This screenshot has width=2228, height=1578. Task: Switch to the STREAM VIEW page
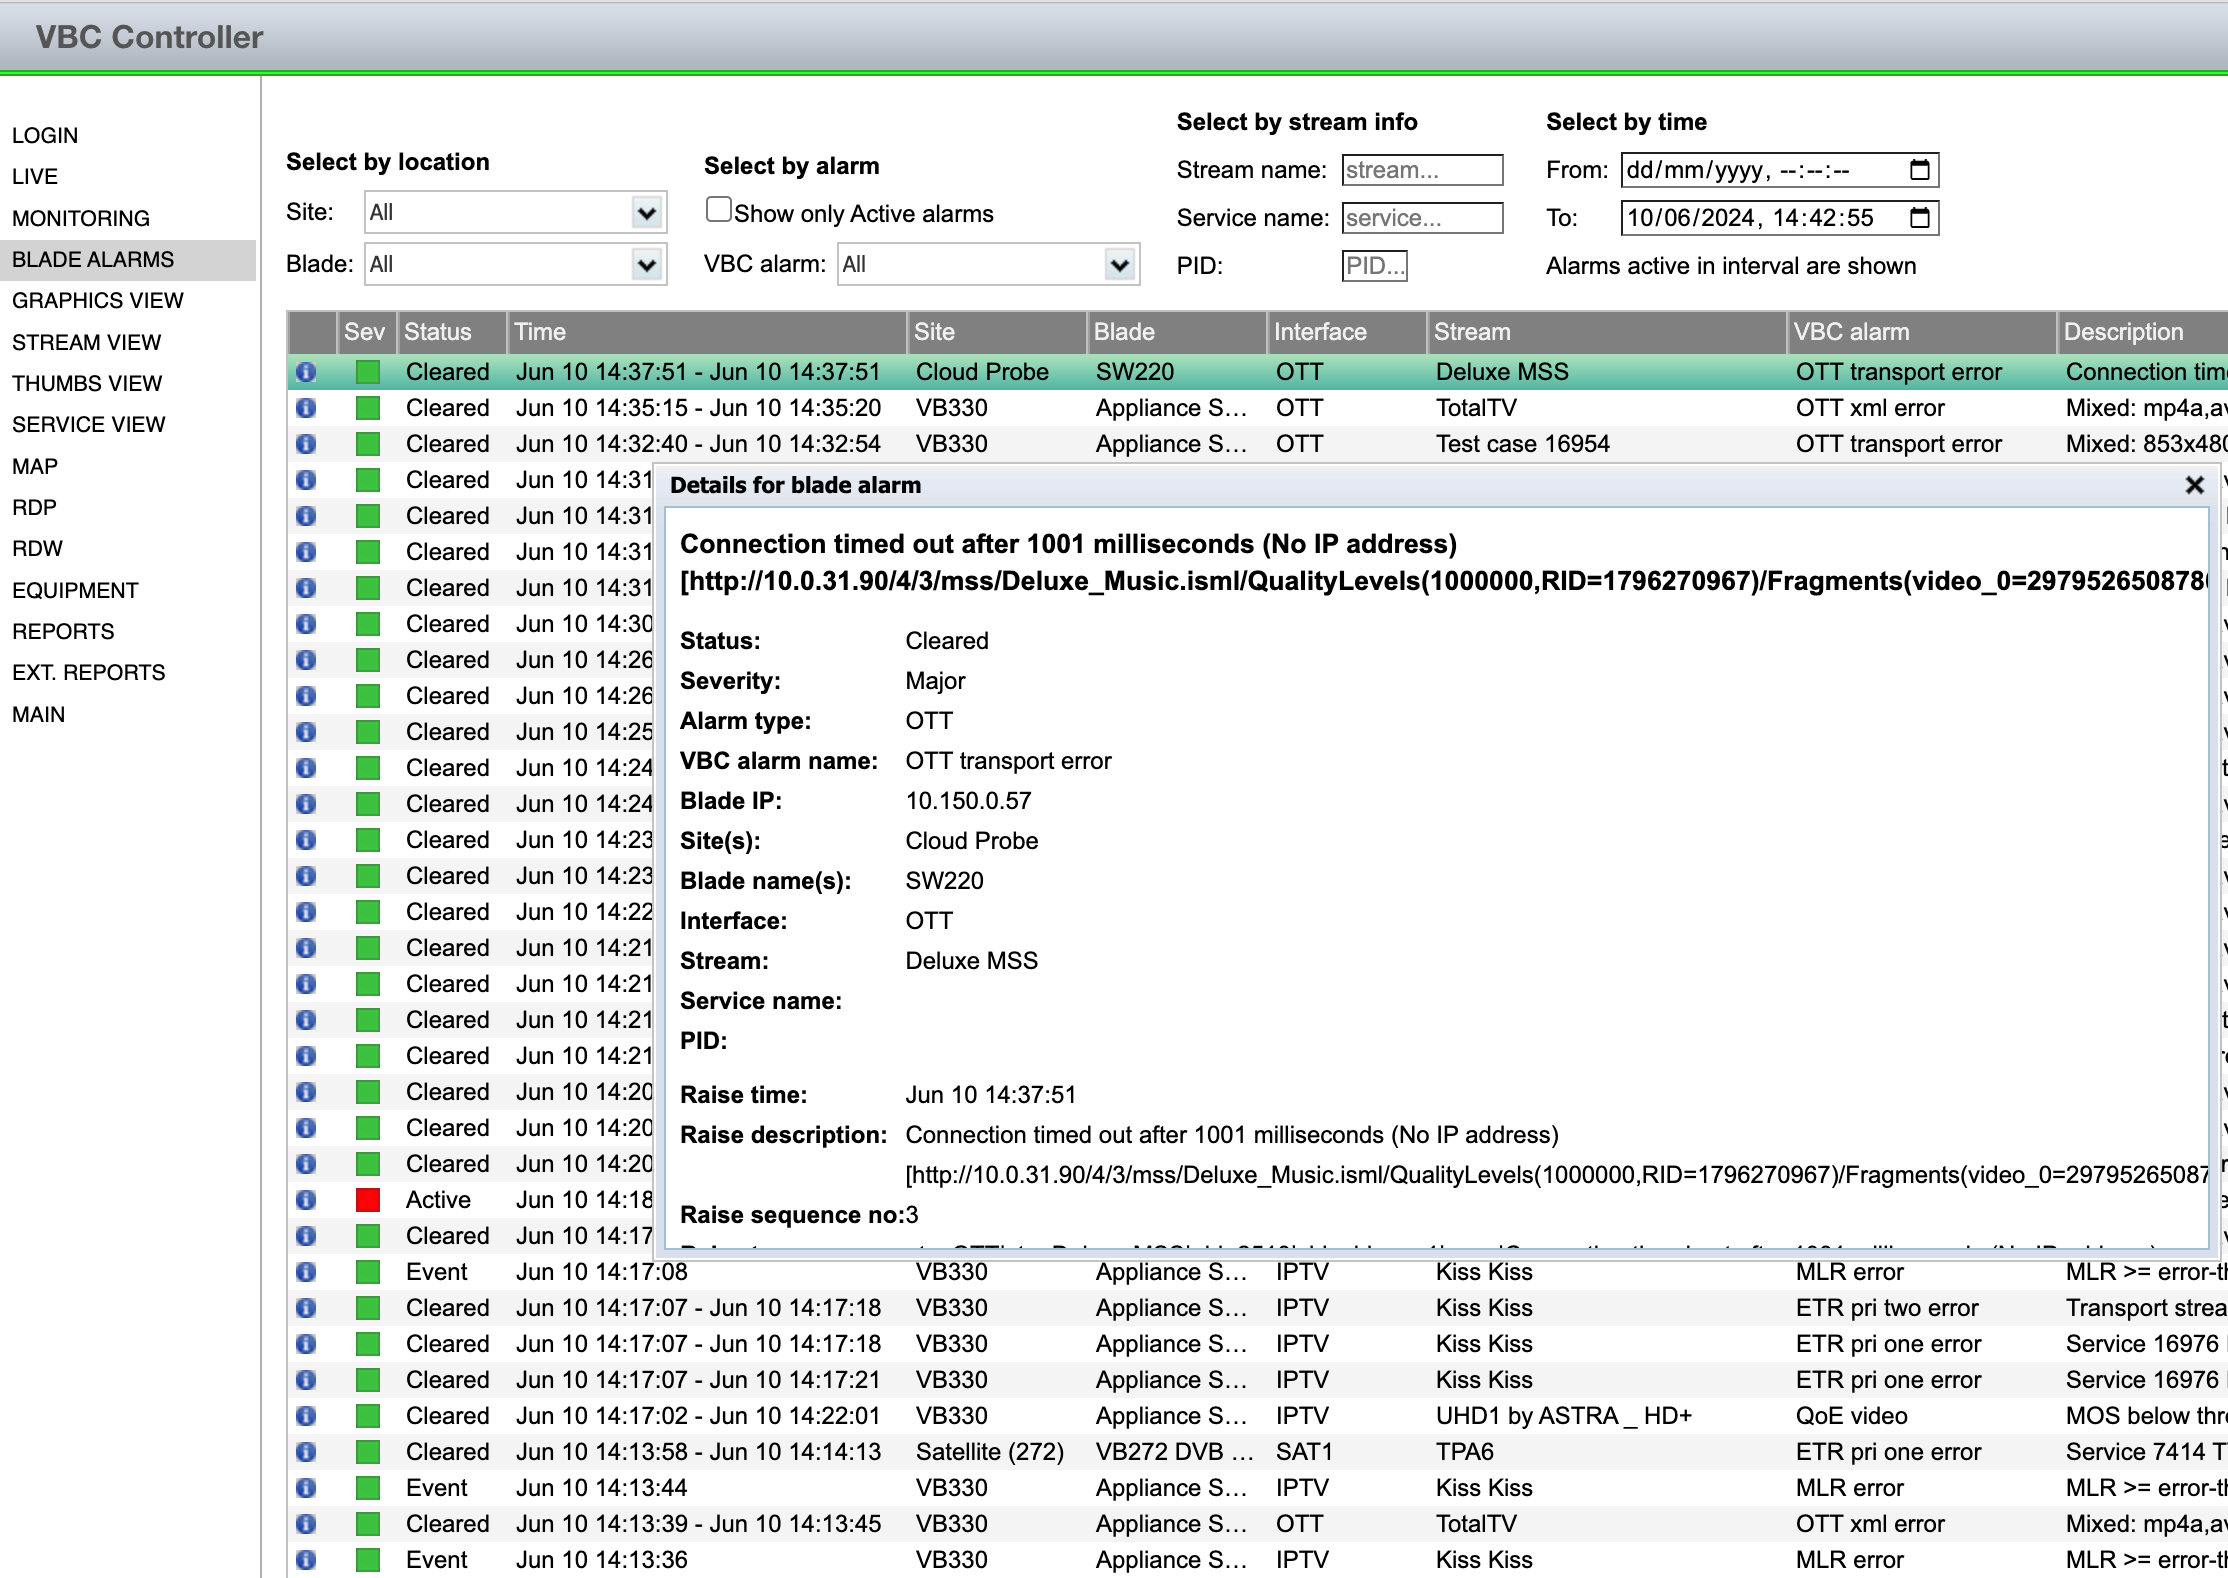click(x=87, y=342)
